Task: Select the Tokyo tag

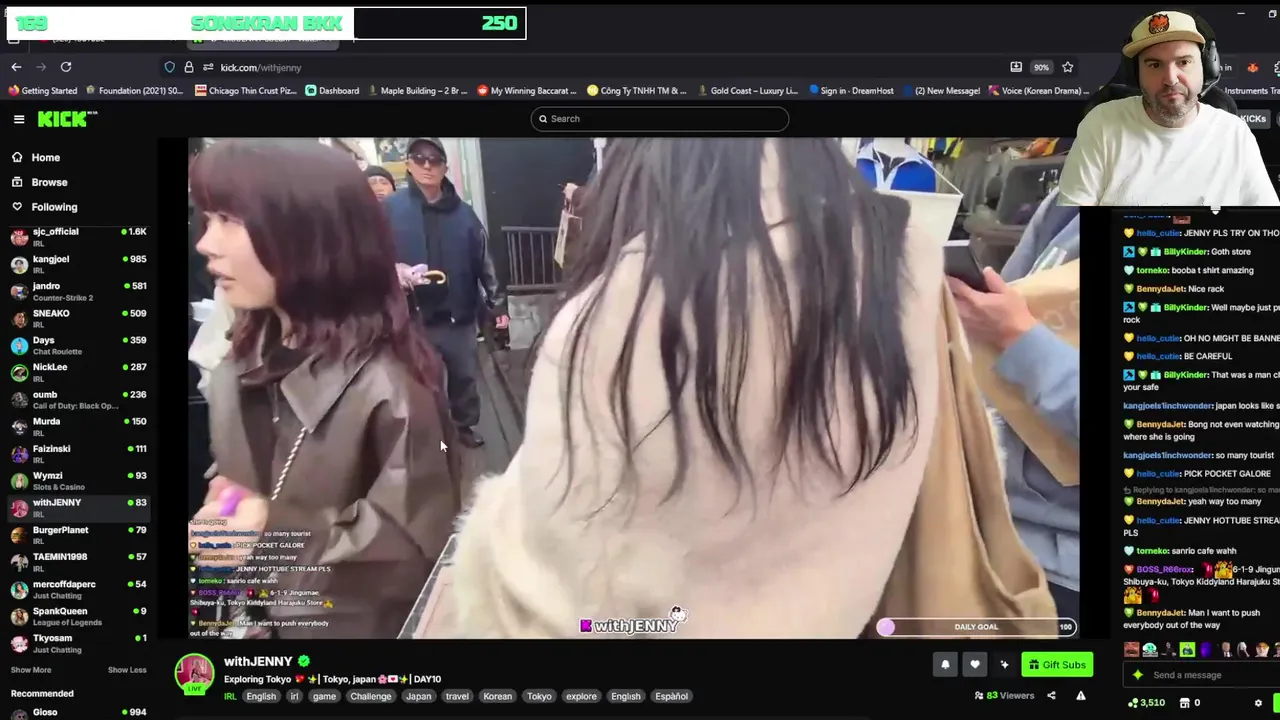Action: 539,697
